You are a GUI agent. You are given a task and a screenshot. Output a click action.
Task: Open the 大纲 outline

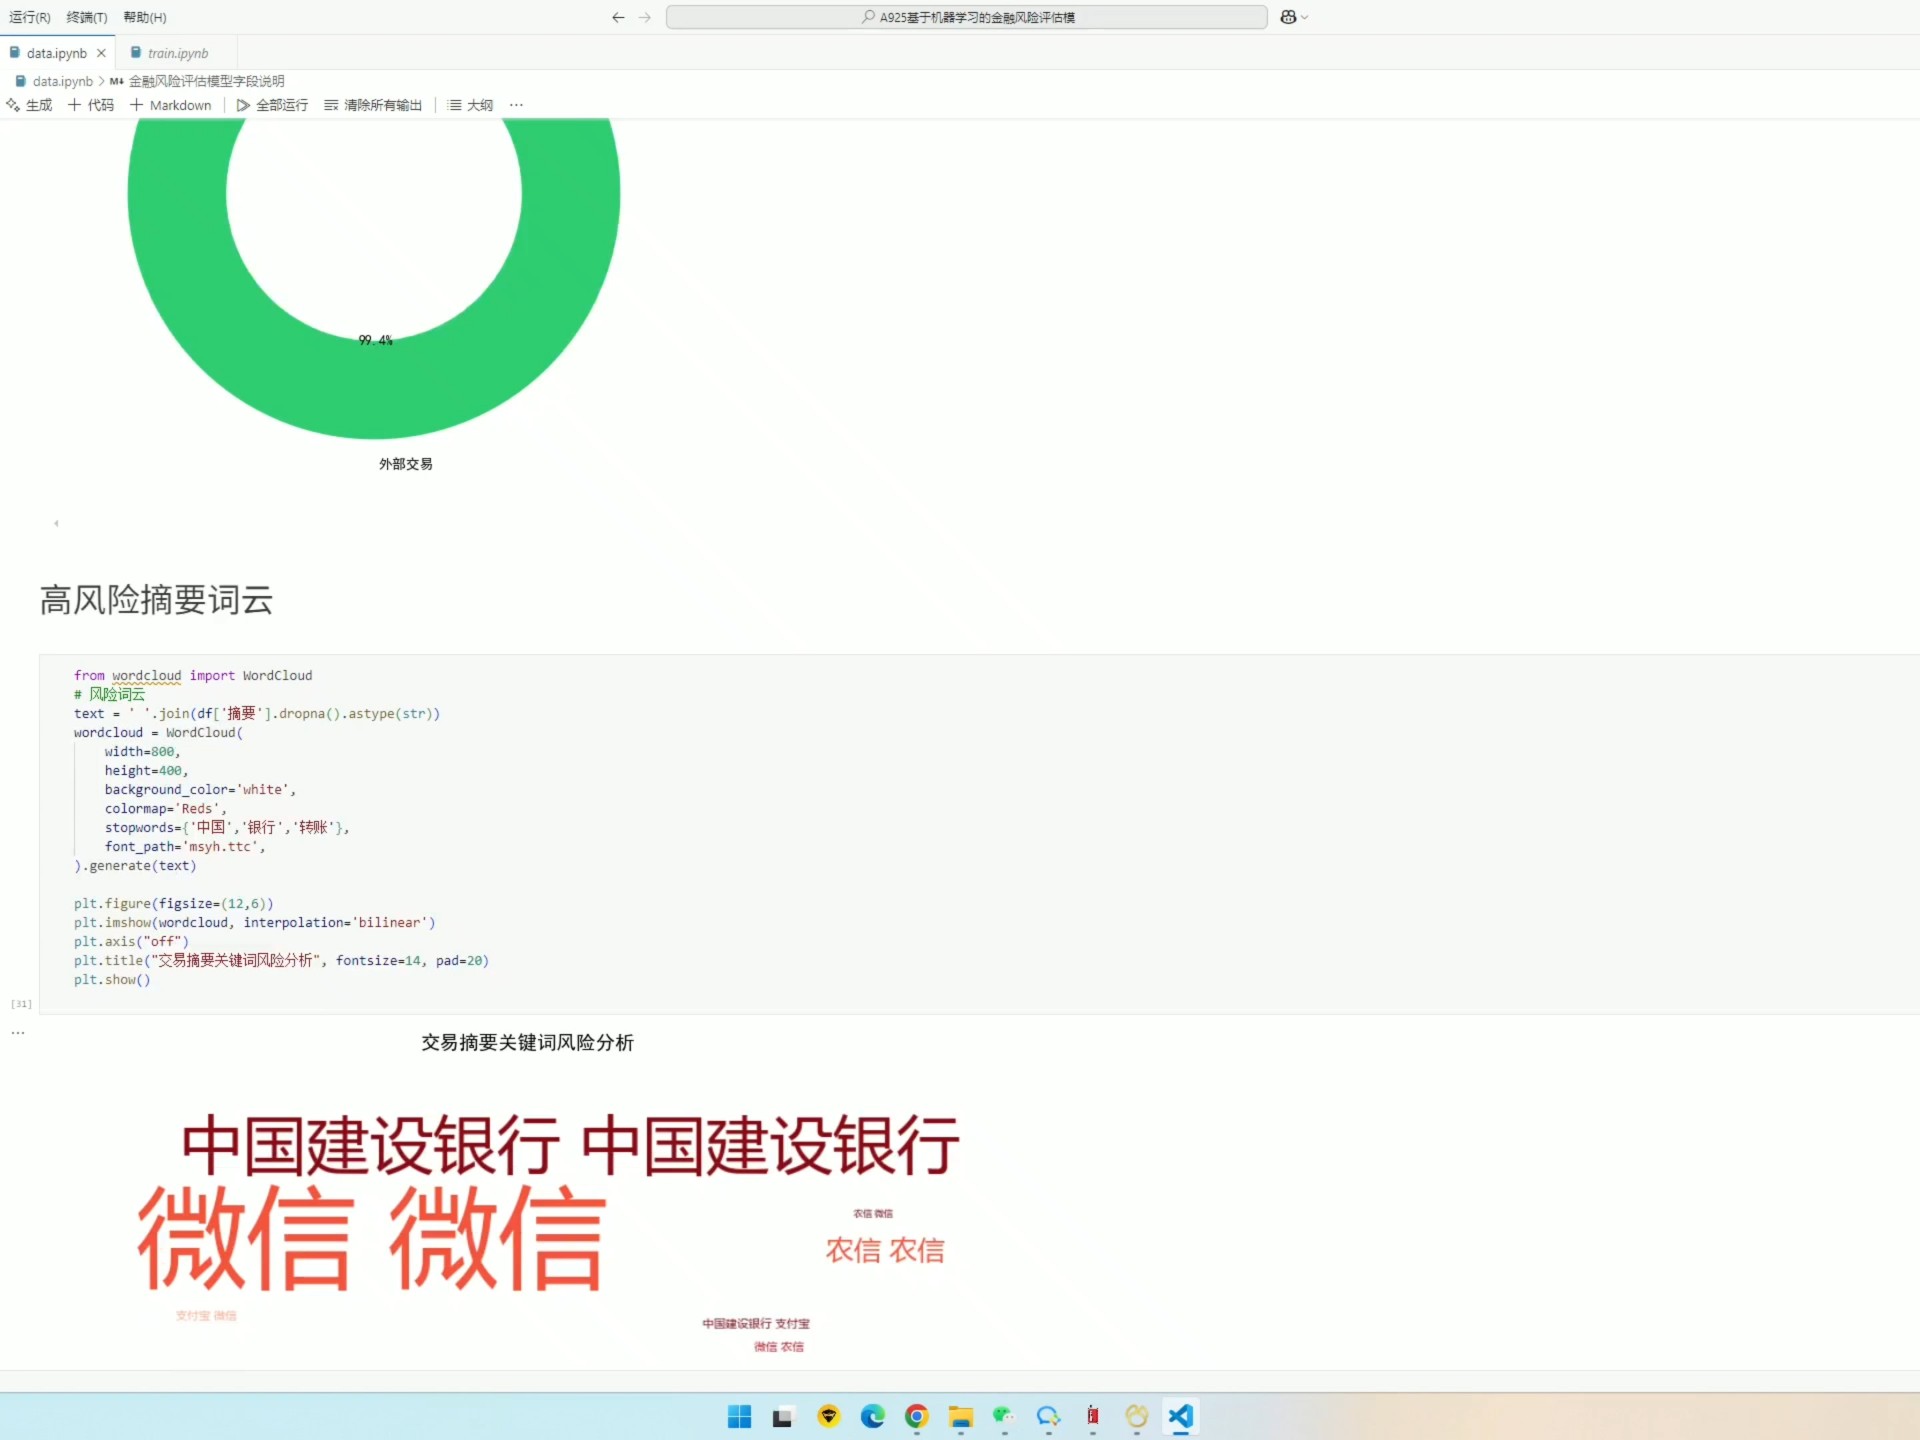tap(470, 105)
